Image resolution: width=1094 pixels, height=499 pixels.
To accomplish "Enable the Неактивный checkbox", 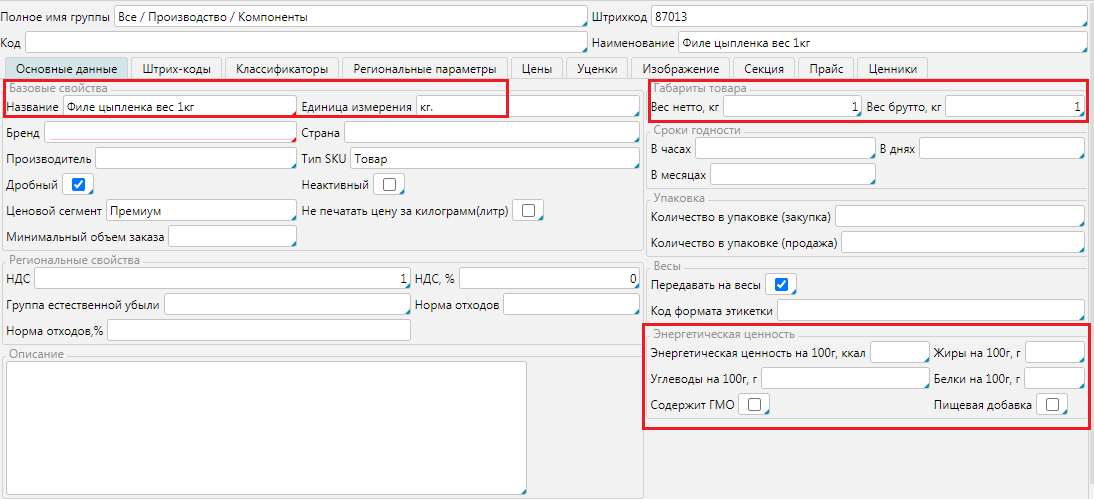I will pyautogui.click(x=388, y=184).
